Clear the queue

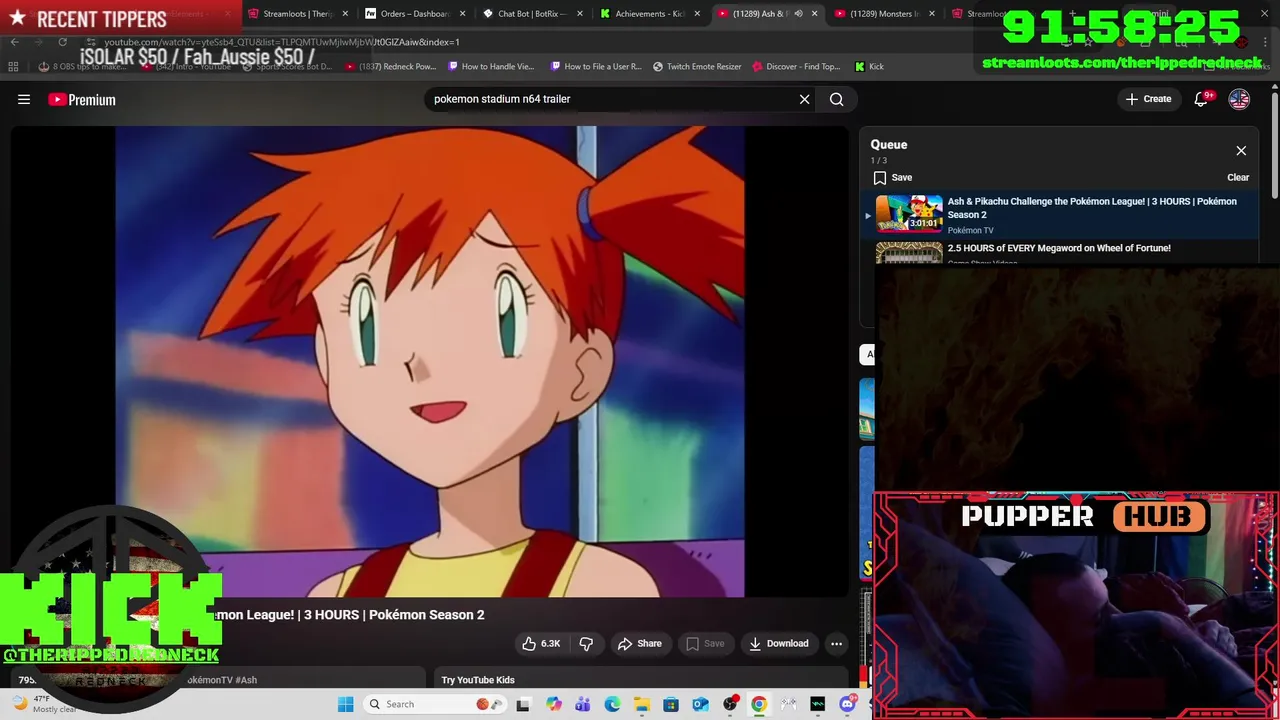coord(1238,177)
